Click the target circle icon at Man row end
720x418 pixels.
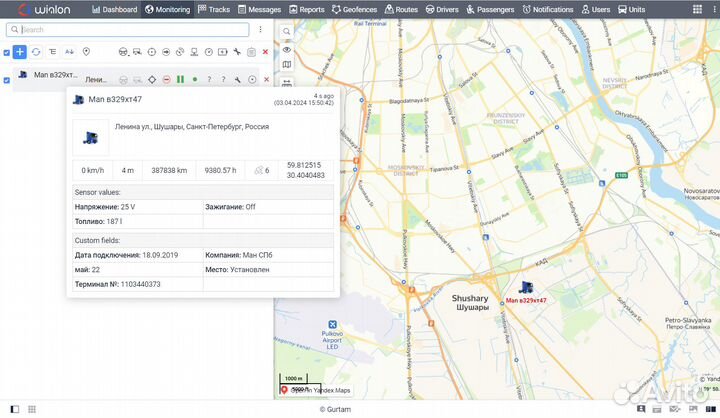[252, 79]
